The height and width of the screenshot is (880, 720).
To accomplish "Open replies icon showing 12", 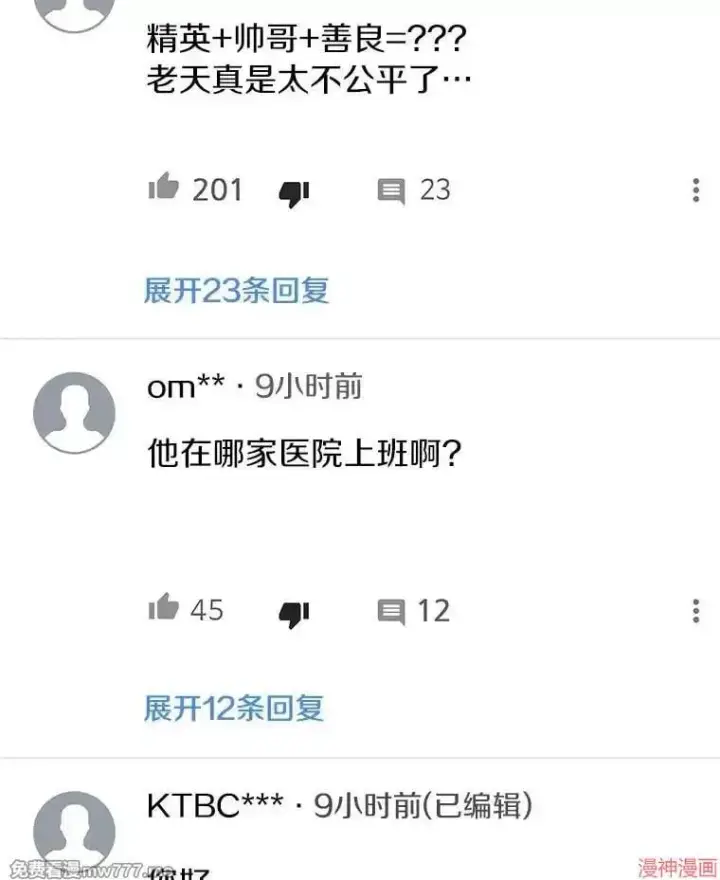I will click(x=391, y=612).
